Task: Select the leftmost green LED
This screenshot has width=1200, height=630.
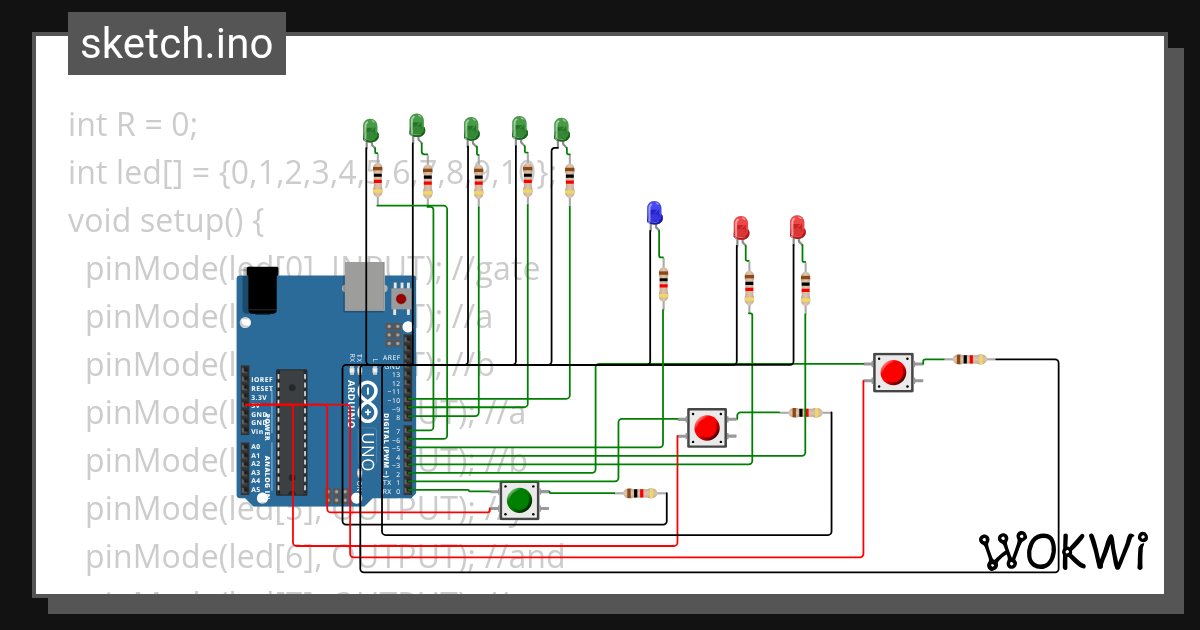Action: (370, 131)
